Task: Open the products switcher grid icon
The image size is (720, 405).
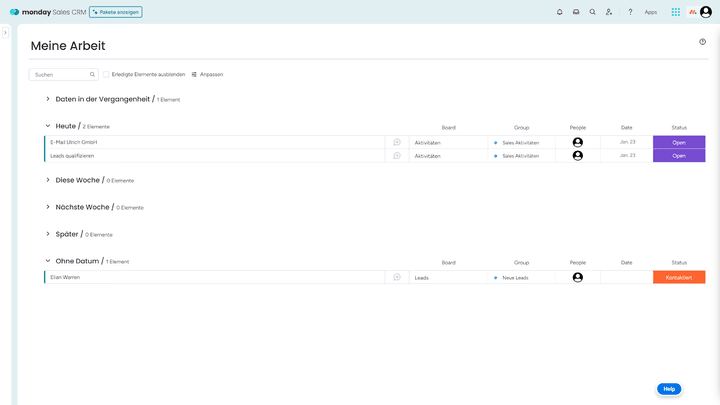Action: [x=676, y=12]
